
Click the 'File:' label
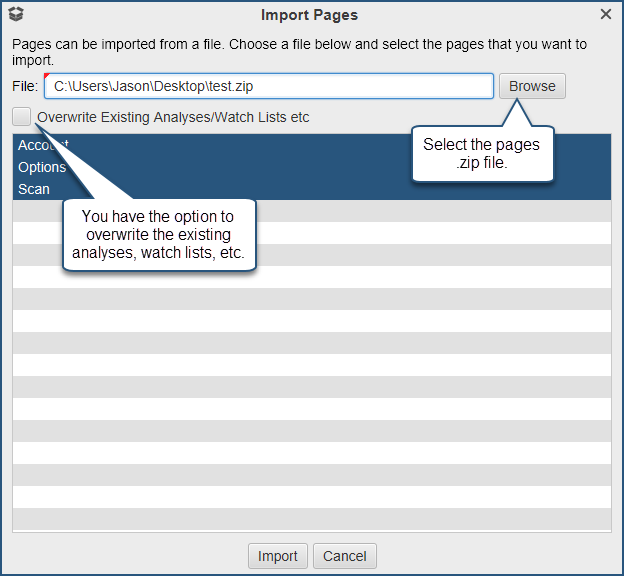pyautogui.click(x=25, y=86)
